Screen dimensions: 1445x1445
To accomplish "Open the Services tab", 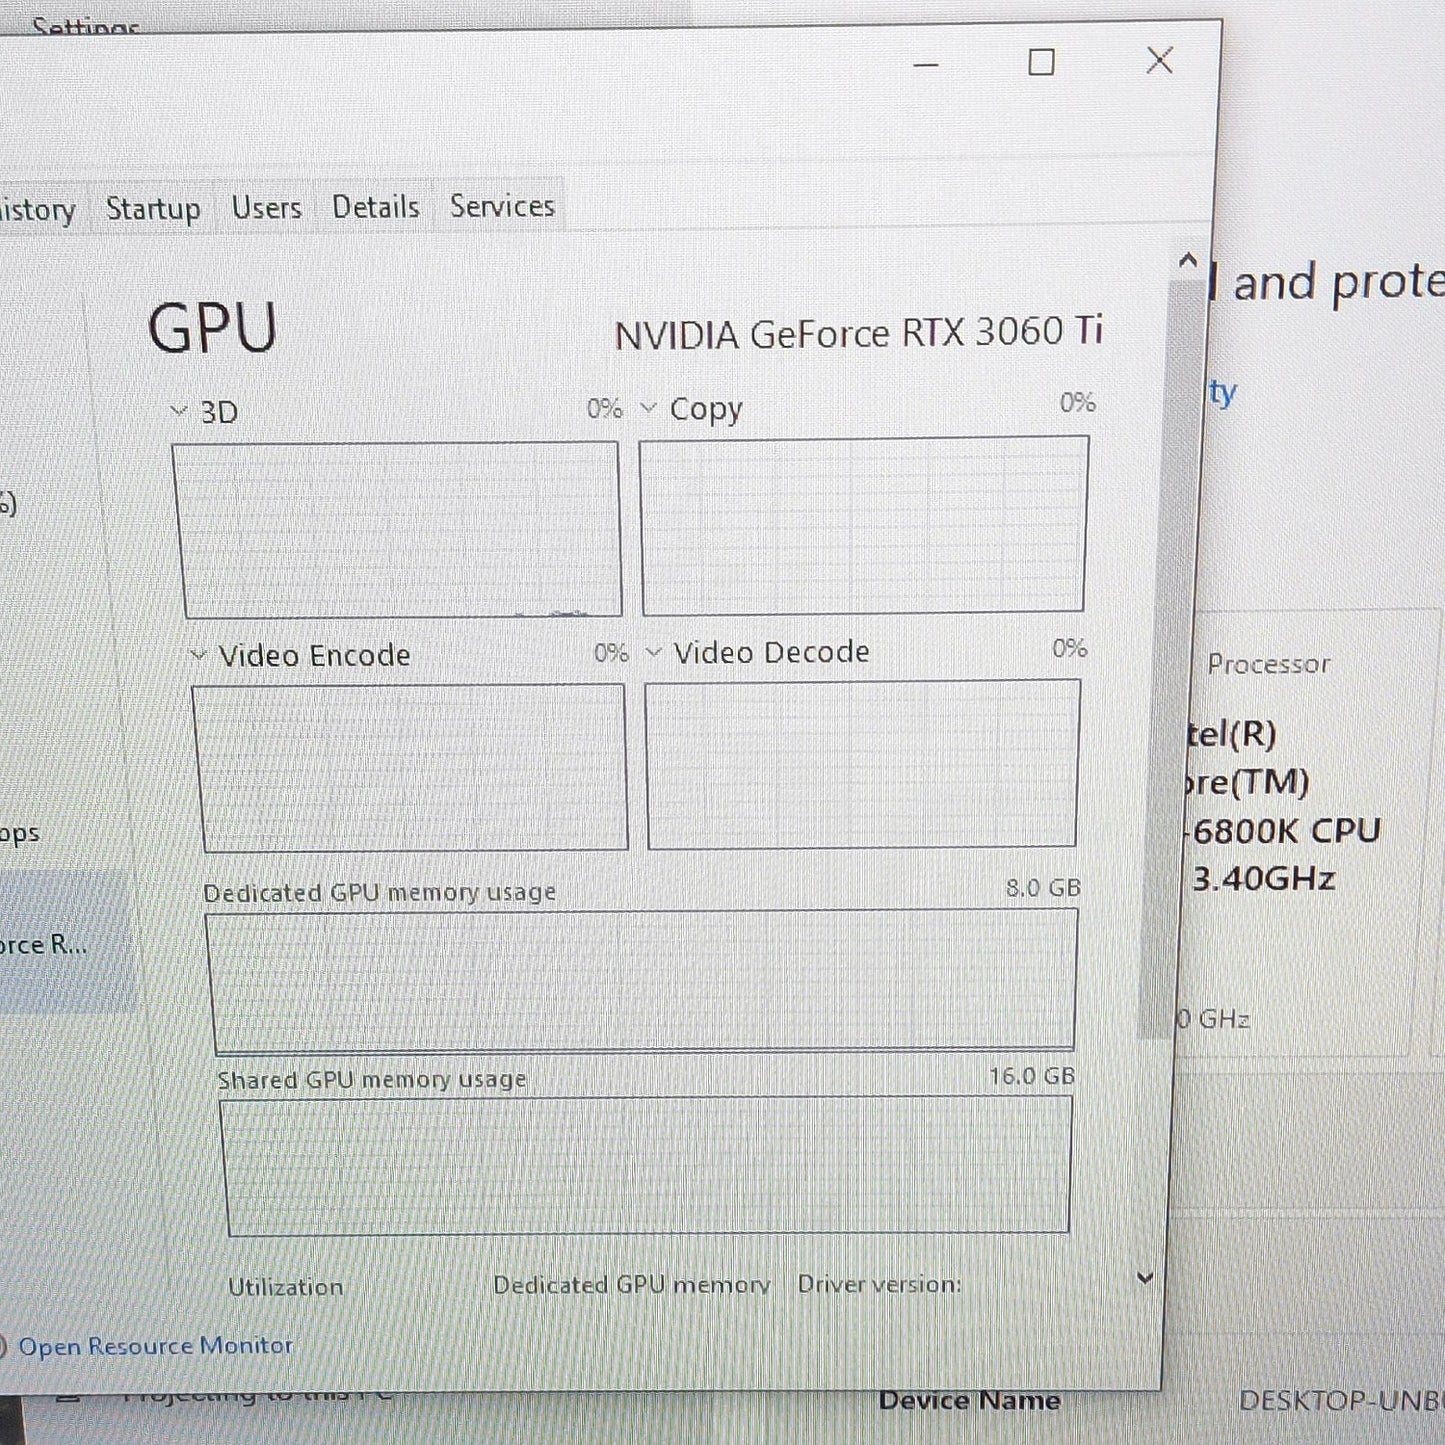I will 501,205.
